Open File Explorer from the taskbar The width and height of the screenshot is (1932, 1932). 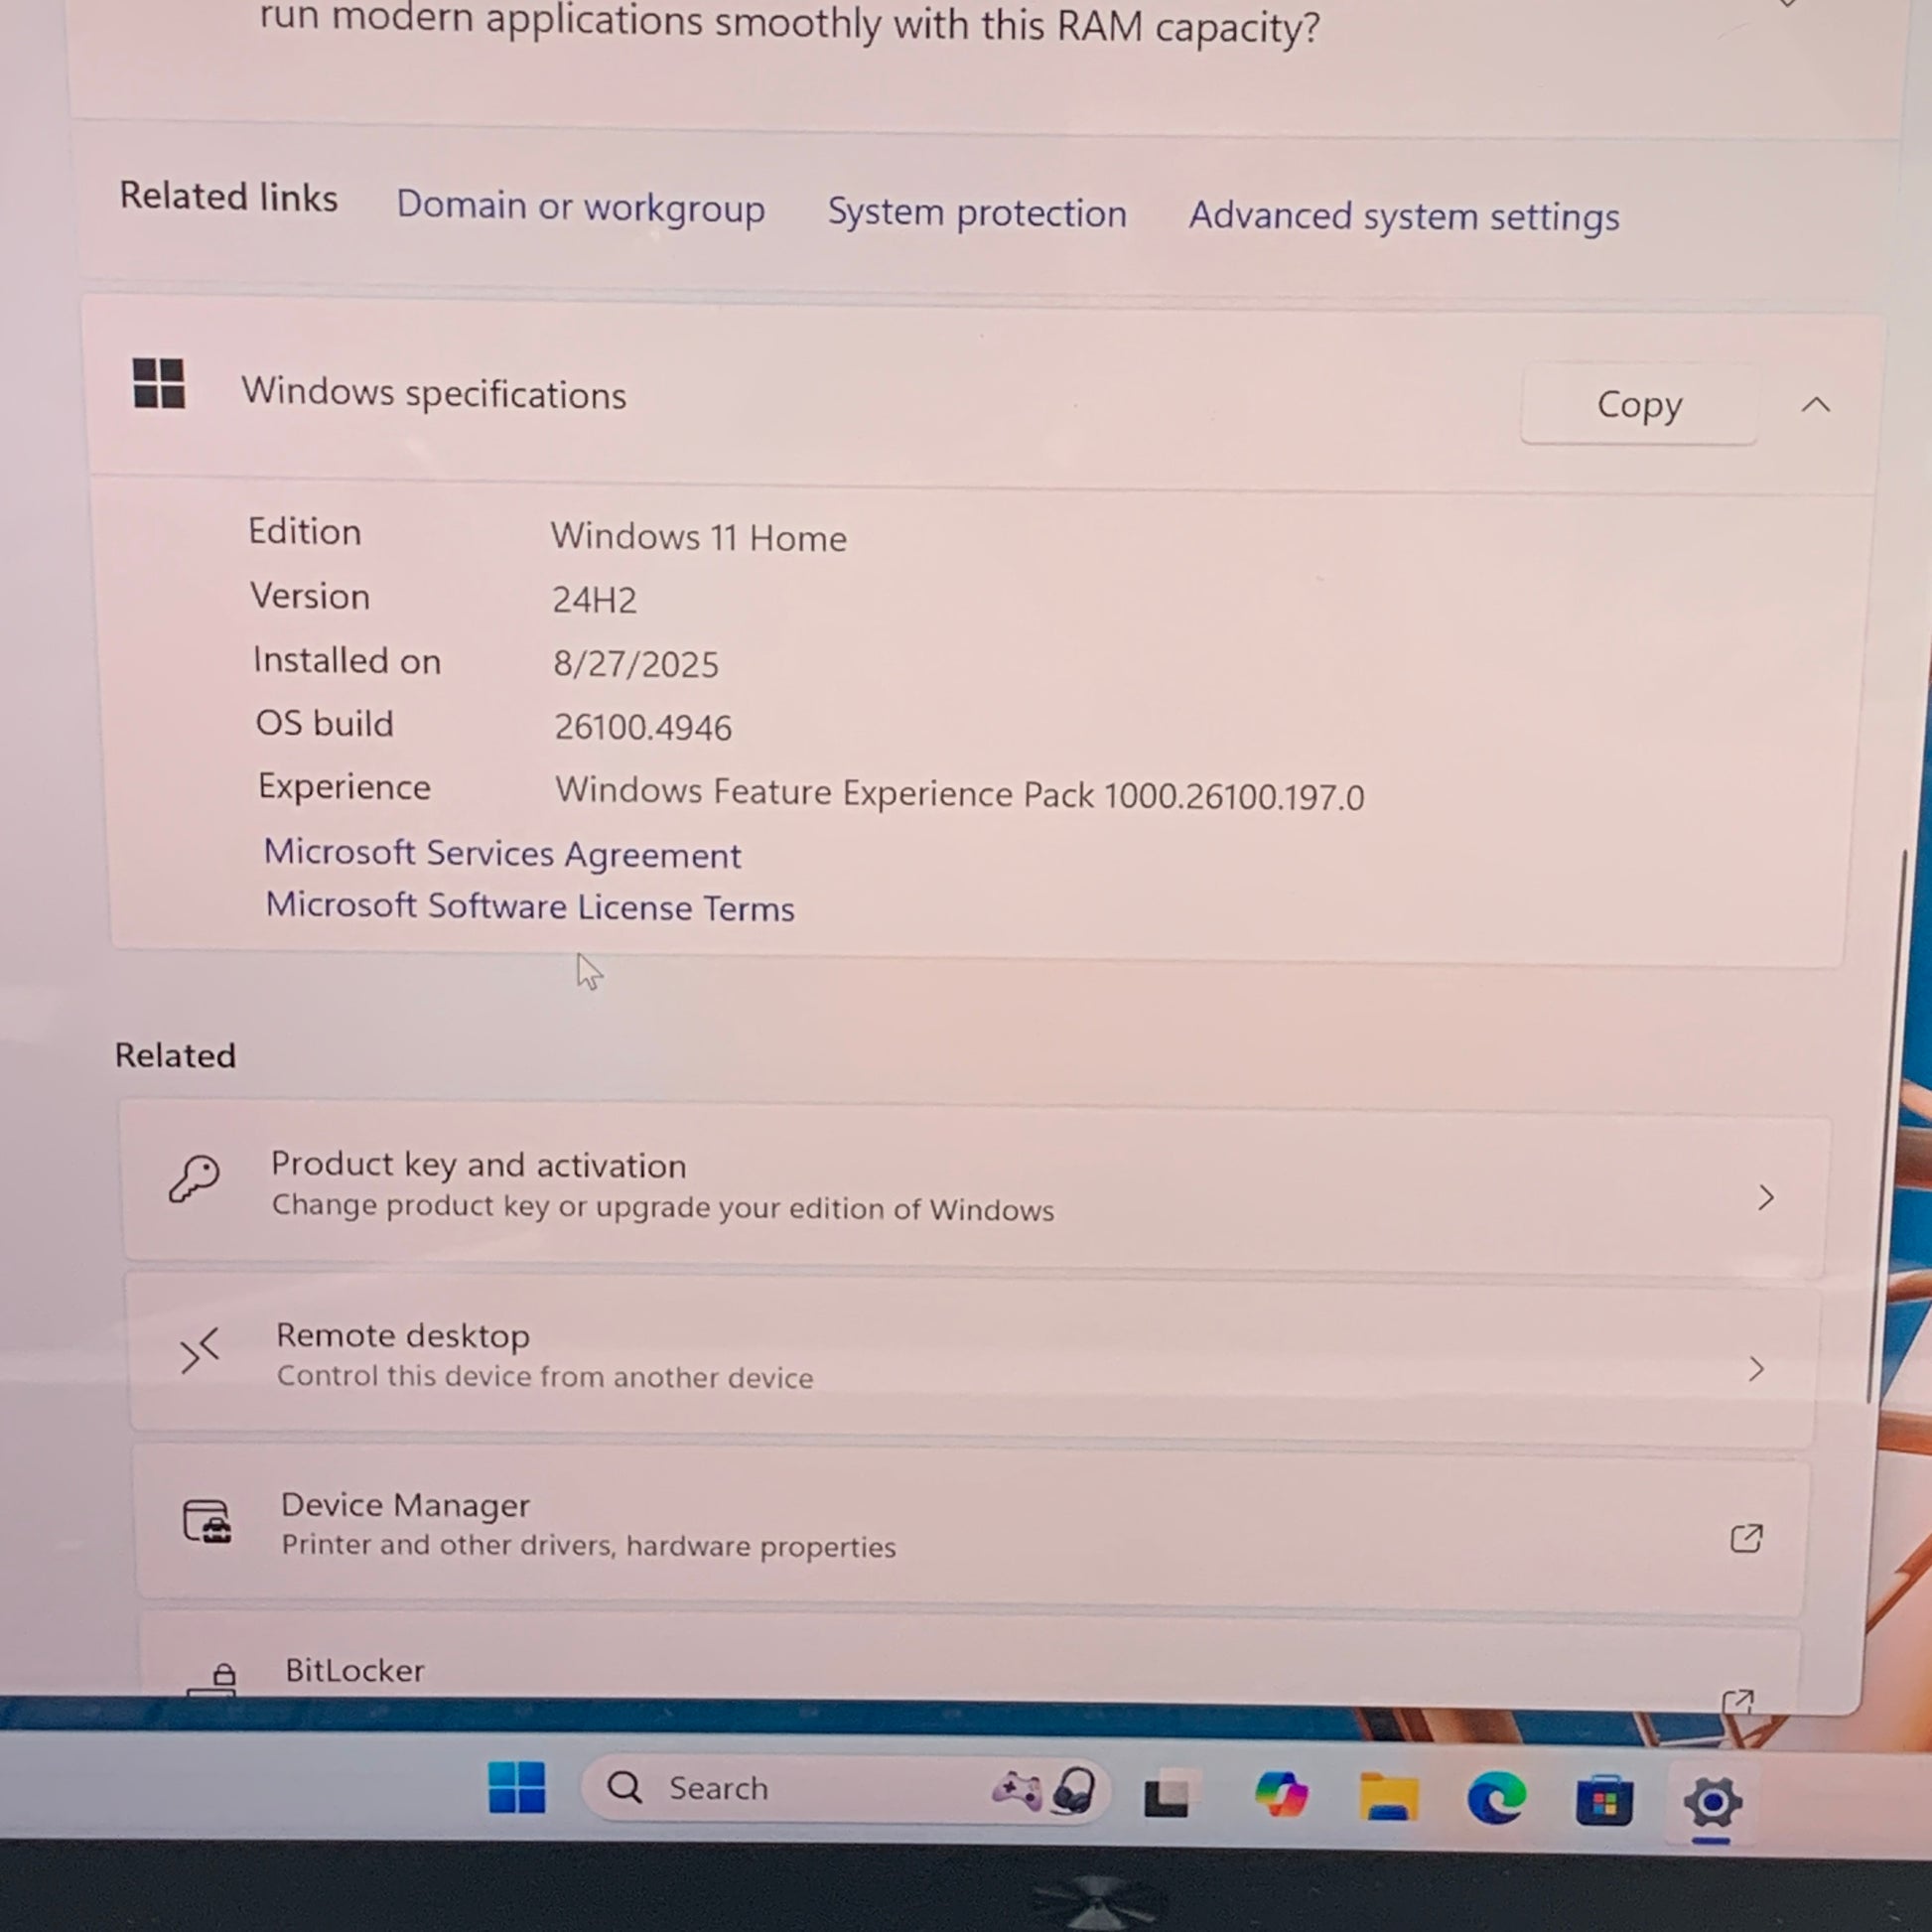tap(1388, 1797)
